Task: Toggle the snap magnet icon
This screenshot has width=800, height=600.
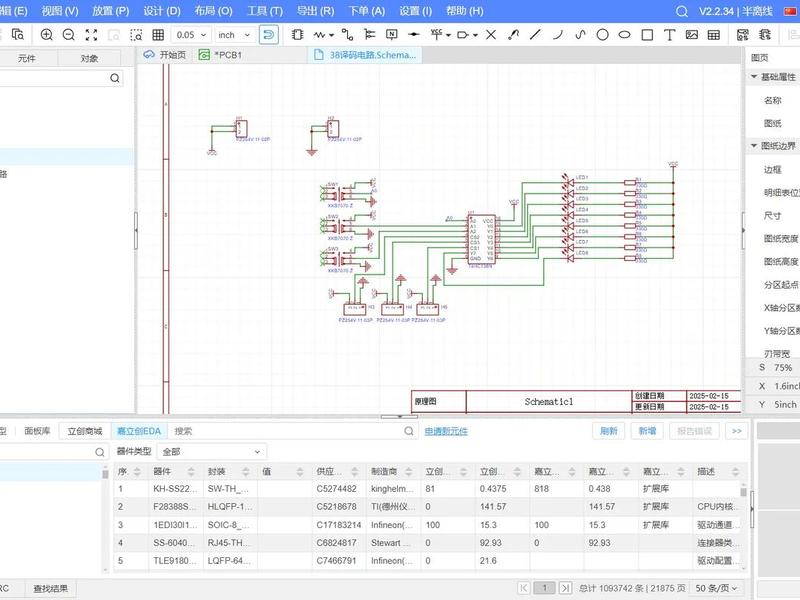Action: click(x=269, y=35)
